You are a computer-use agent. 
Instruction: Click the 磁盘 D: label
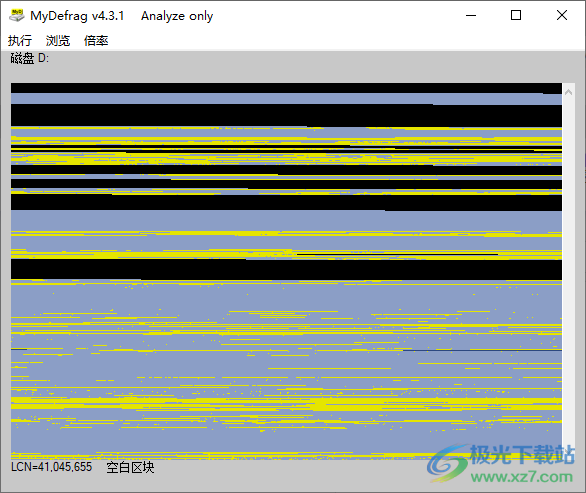point(30,58)
